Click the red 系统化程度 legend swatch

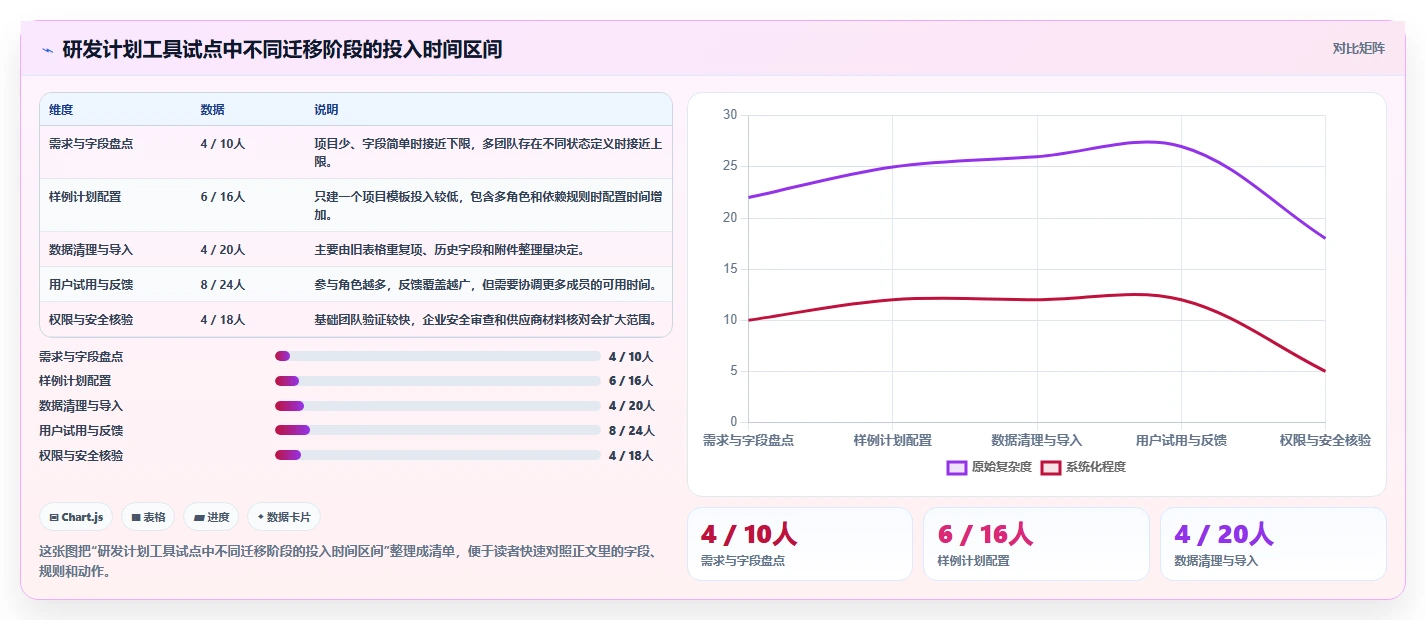[1051, 467]
